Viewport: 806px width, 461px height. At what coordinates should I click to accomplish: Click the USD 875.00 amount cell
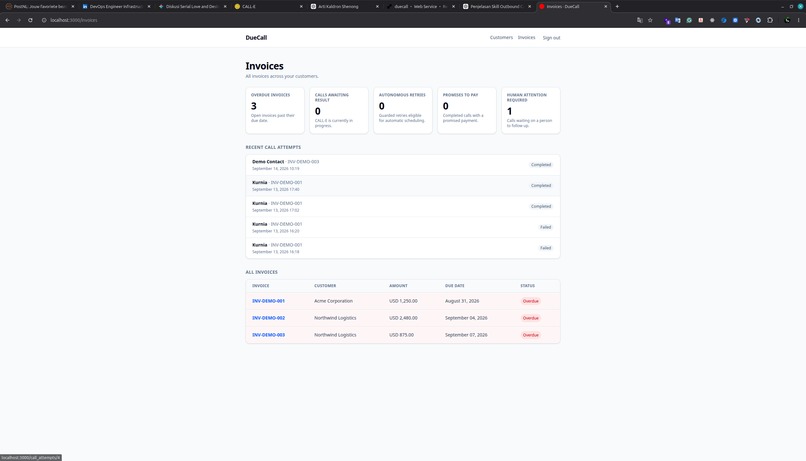401,335
